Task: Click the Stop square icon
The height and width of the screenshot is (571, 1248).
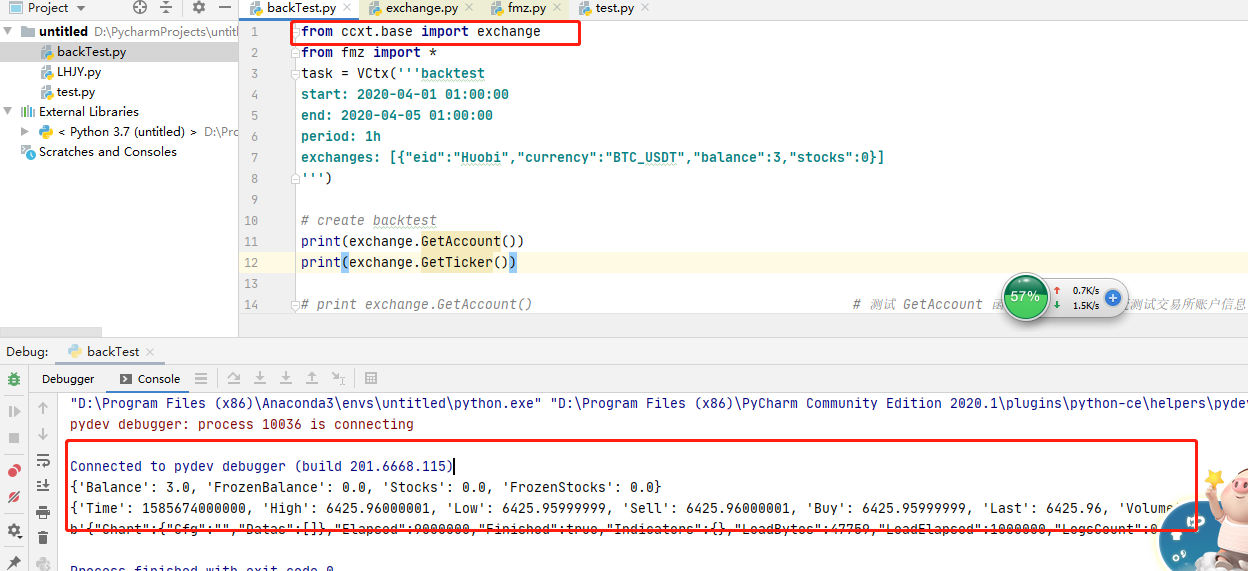Action: point(14,438)
